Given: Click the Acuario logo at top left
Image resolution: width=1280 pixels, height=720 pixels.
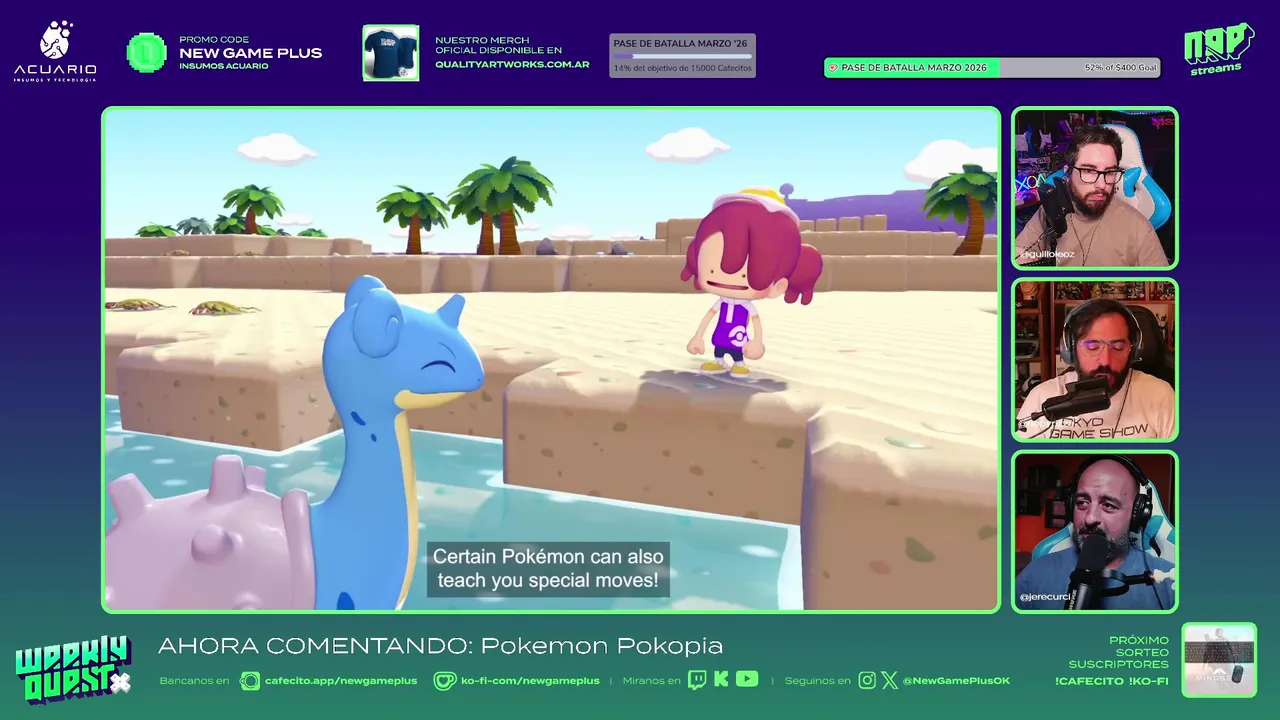Looking at the screenshot, I should coord(55,50).
